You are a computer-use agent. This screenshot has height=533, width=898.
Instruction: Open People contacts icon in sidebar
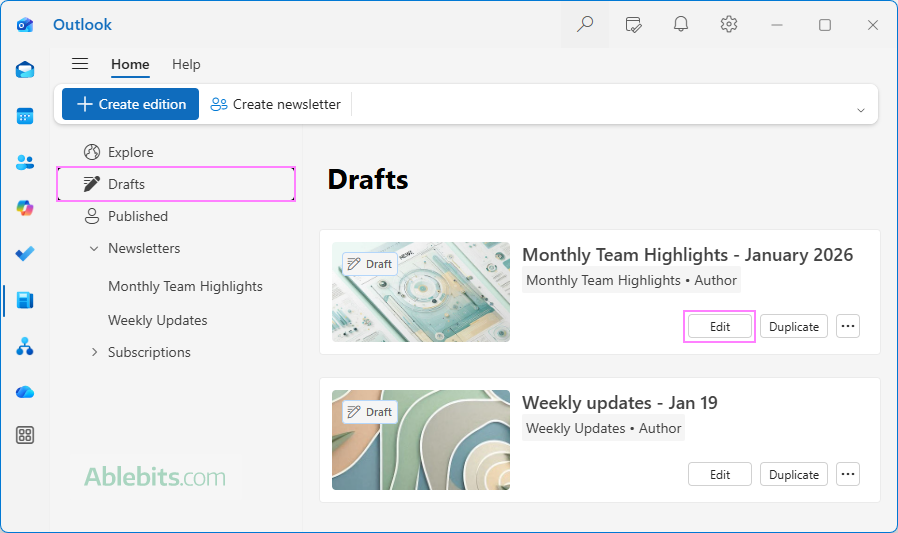(x=25, y=162)
